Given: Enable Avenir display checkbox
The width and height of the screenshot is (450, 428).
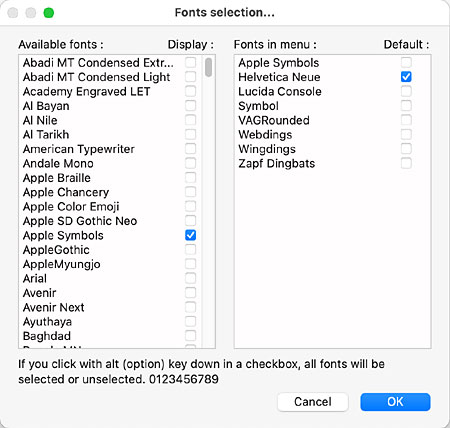Looking at the screenshot, I should [x=190, y=293].
